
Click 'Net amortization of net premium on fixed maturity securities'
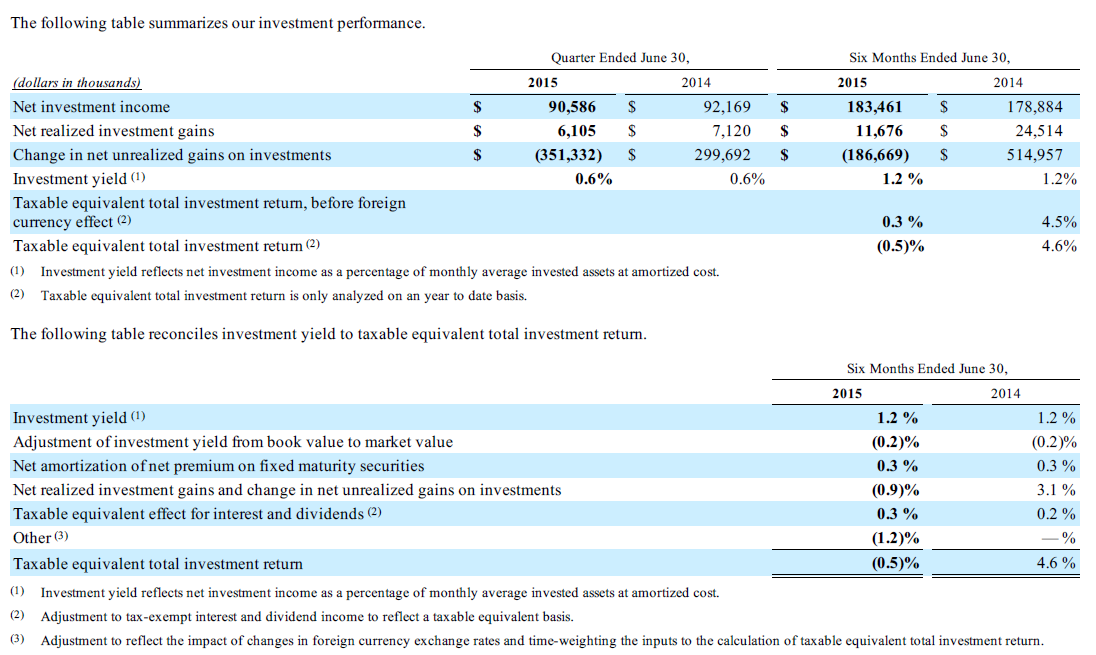click(x=218, y=466)
